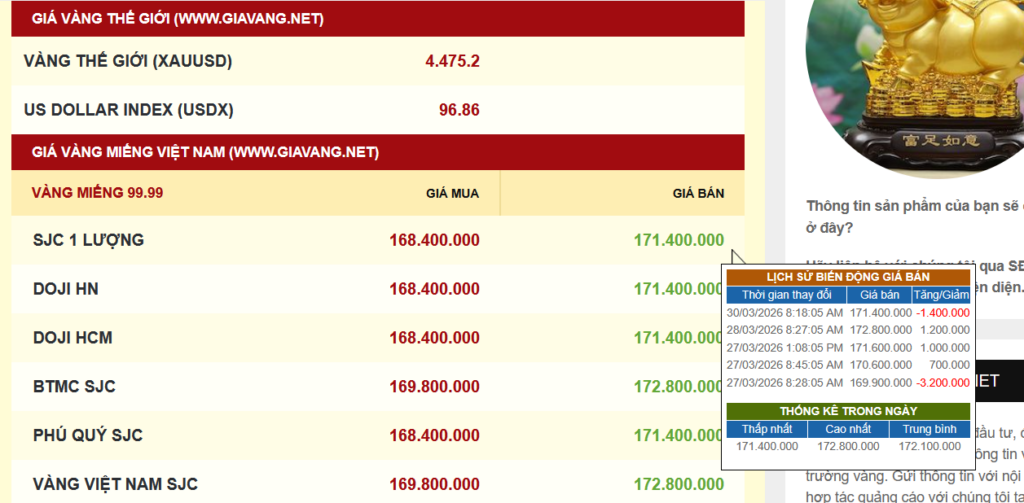1024x503 pixels.
Task: Click the BTMC SJC gold entry
Action: 76,387
